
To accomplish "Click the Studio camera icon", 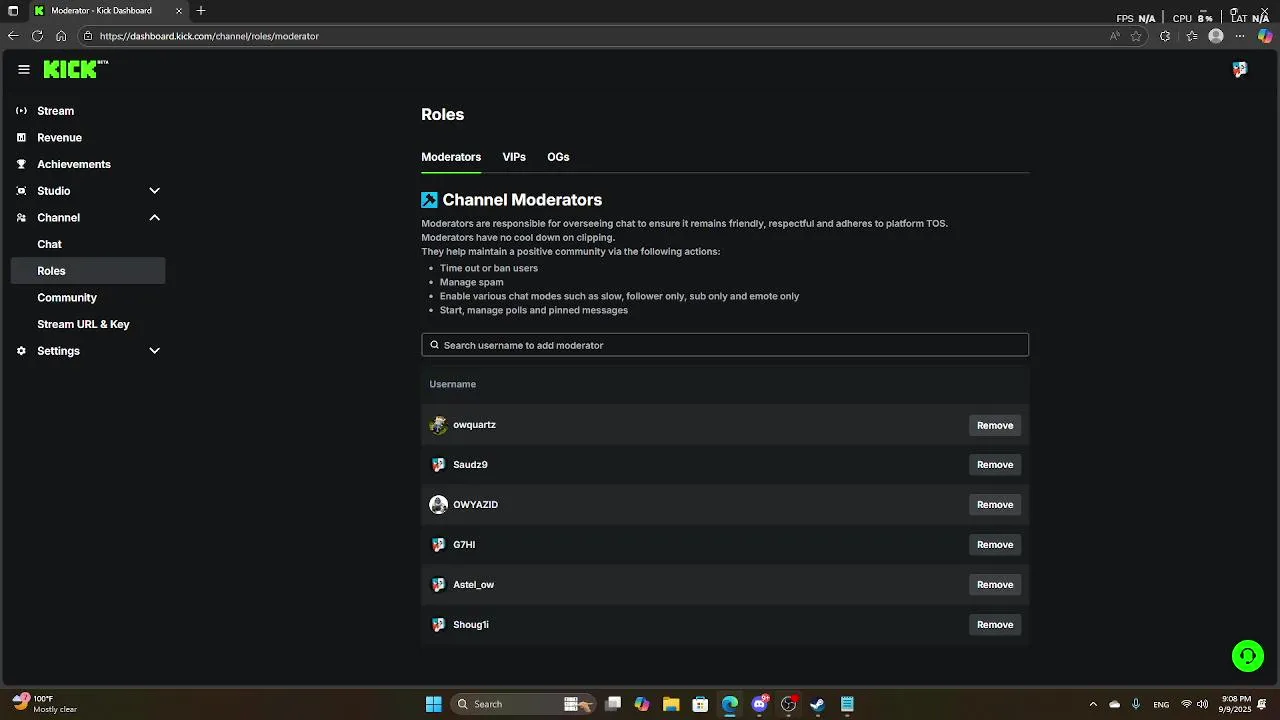I will point(22,191).
